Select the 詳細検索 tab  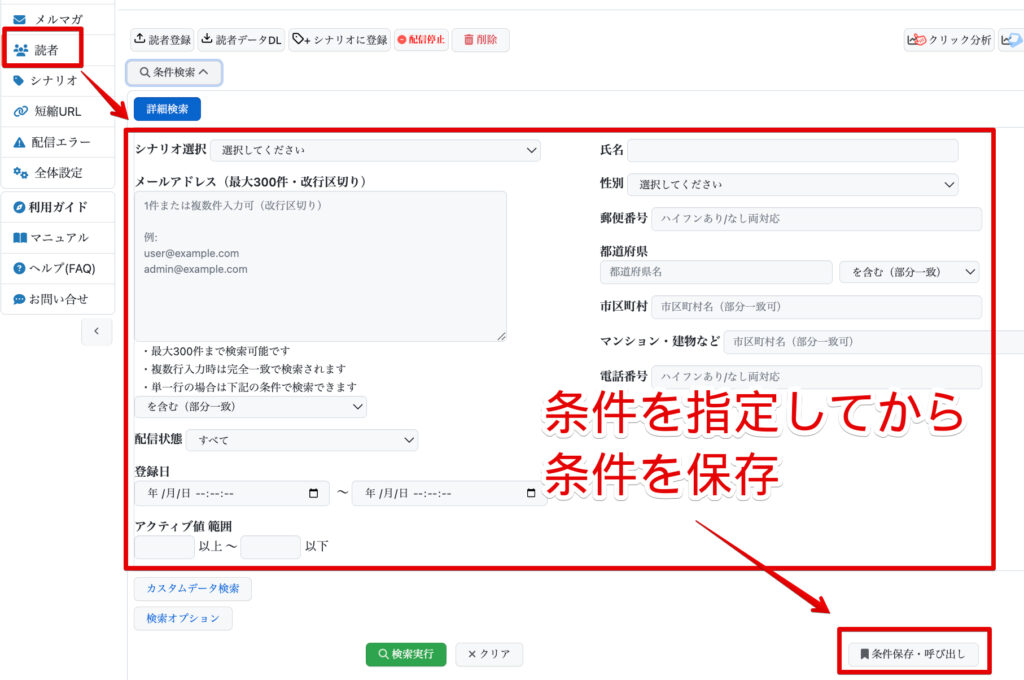click(167, 108)
